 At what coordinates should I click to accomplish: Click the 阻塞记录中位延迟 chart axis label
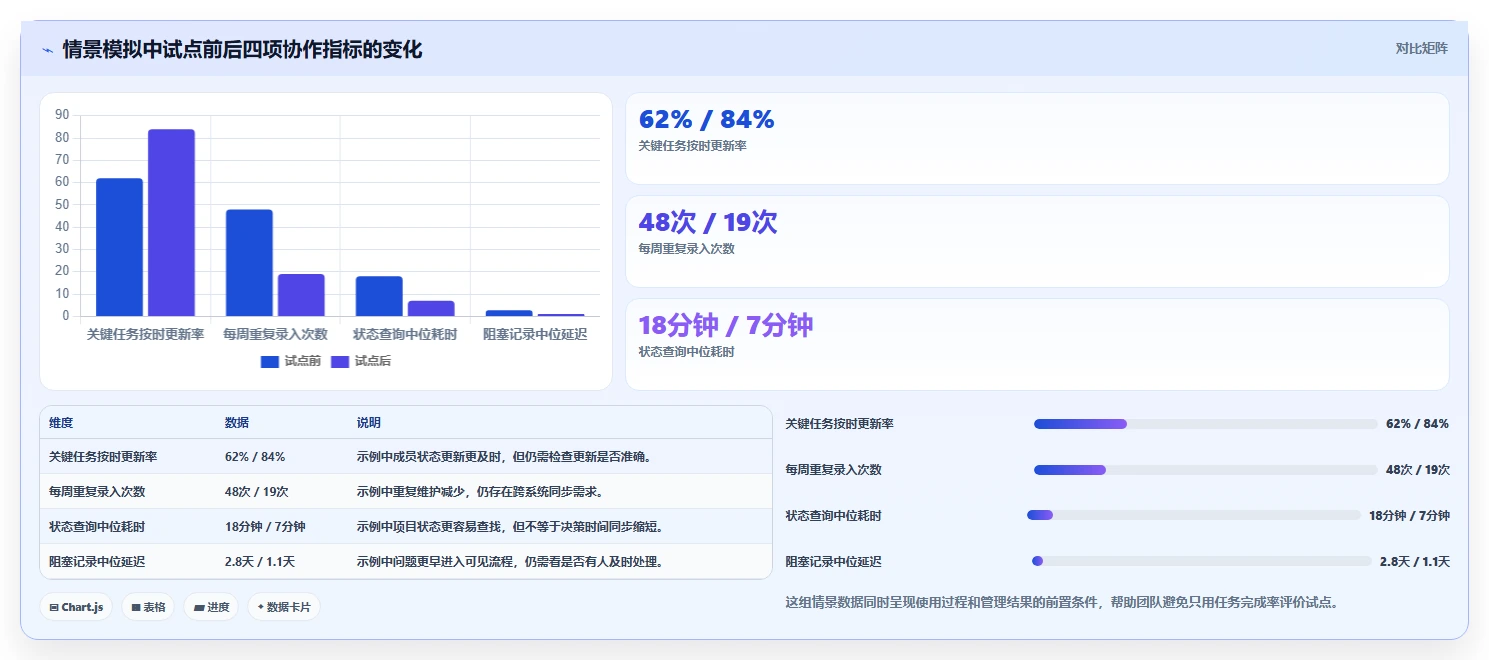(535, 334)
